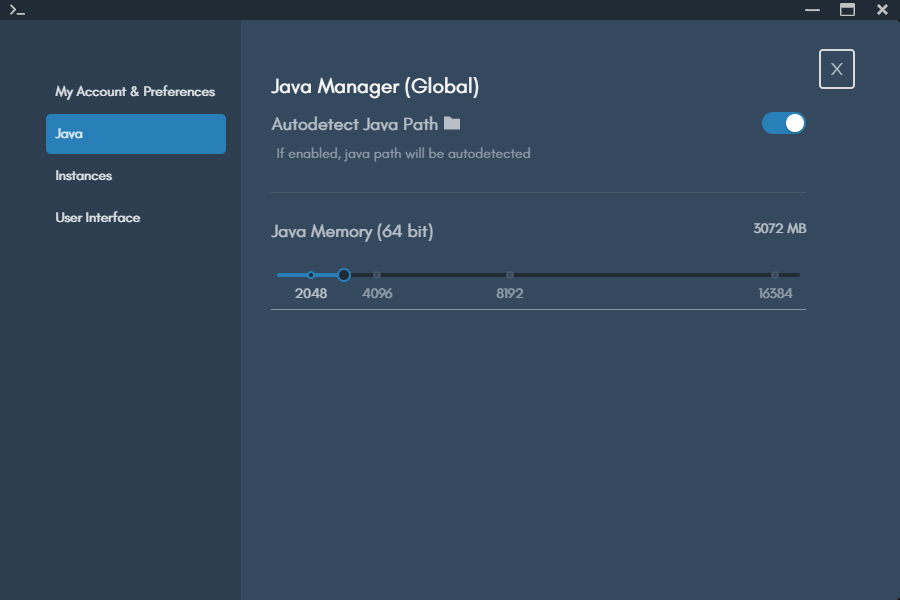Select the 8192 tick mark on the slider
This screenshot has width=900, height=600.
click(x=510, y=274)
